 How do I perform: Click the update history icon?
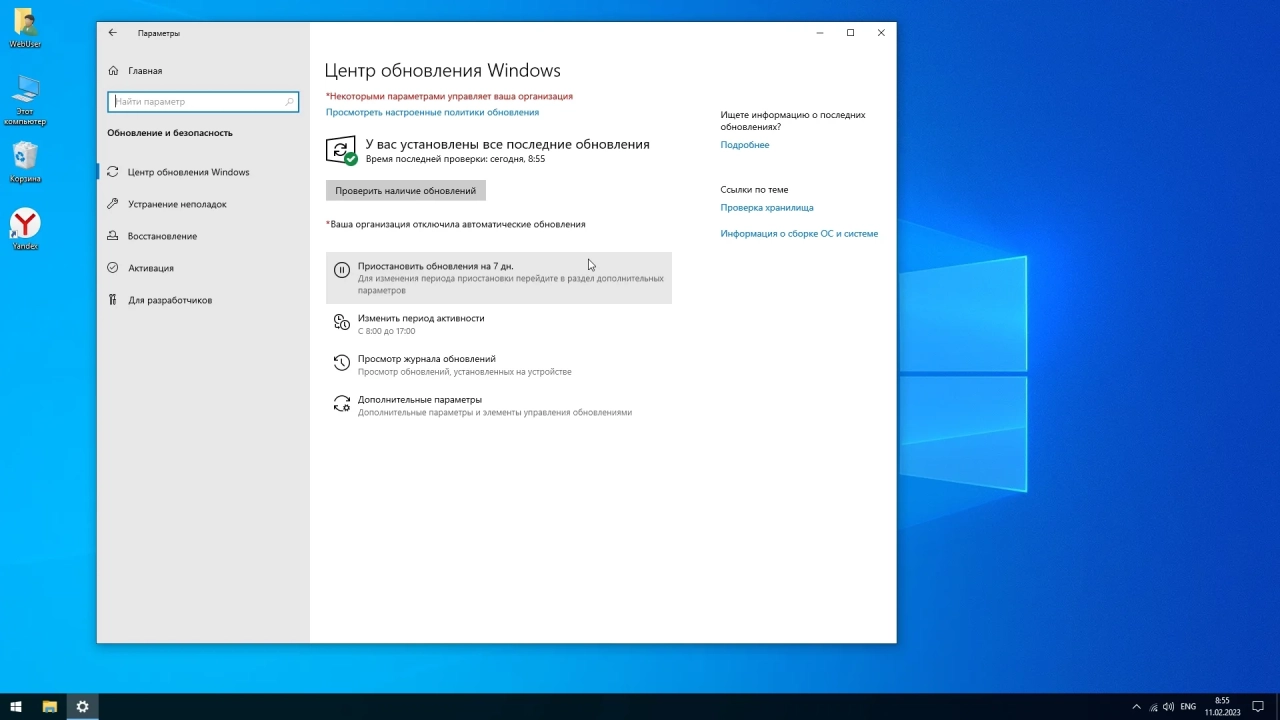click(x=341, y=363)
